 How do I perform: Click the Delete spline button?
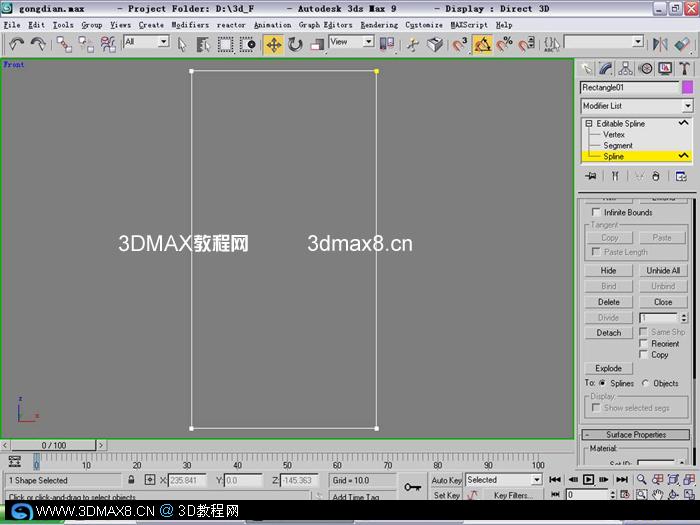tap(608, 302)
